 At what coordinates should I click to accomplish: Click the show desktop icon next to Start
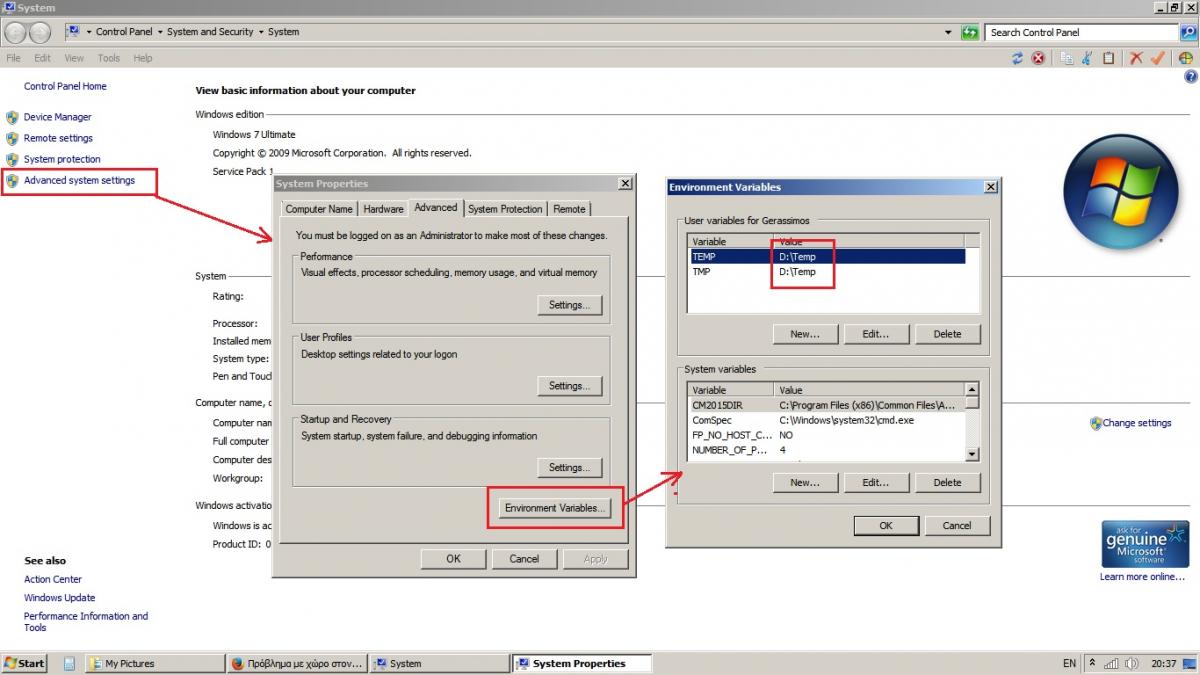[69, 663]
